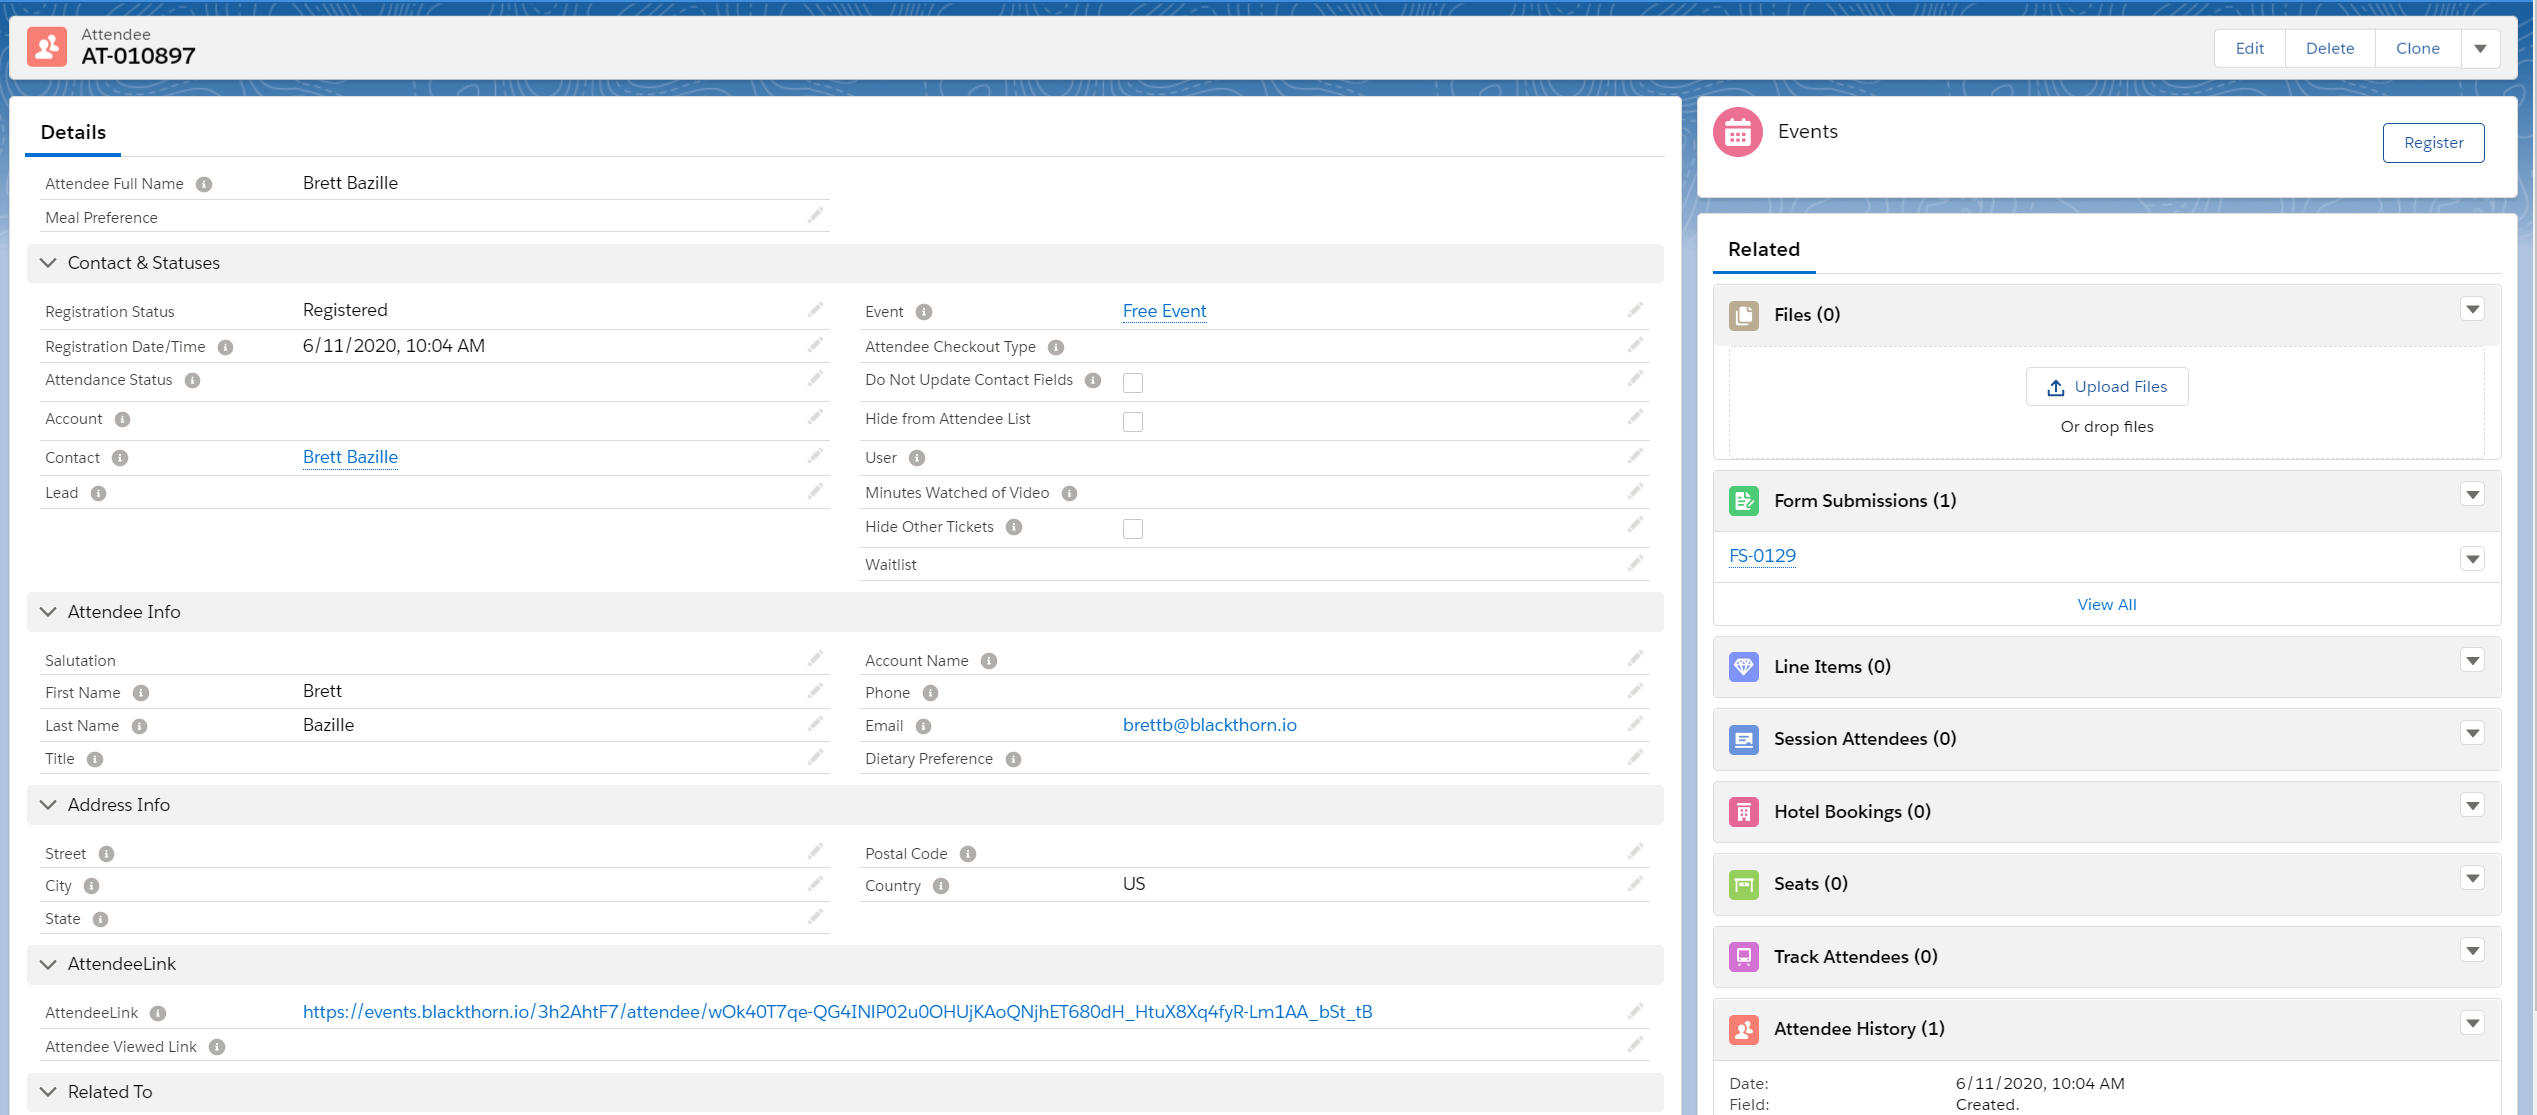Toggle the Hide from Attendee List checkbox
The height and width of the screenshot is (1115, 2537).
(1132, 421)
